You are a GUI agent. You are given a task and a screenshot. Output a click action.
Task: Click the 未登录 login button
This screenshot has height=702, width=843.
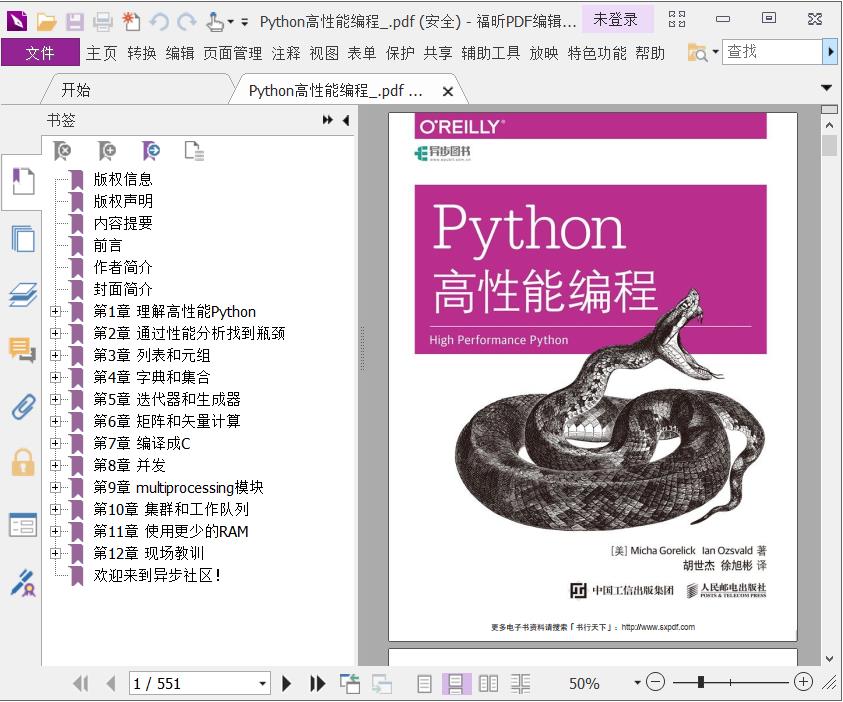(616, 20)
